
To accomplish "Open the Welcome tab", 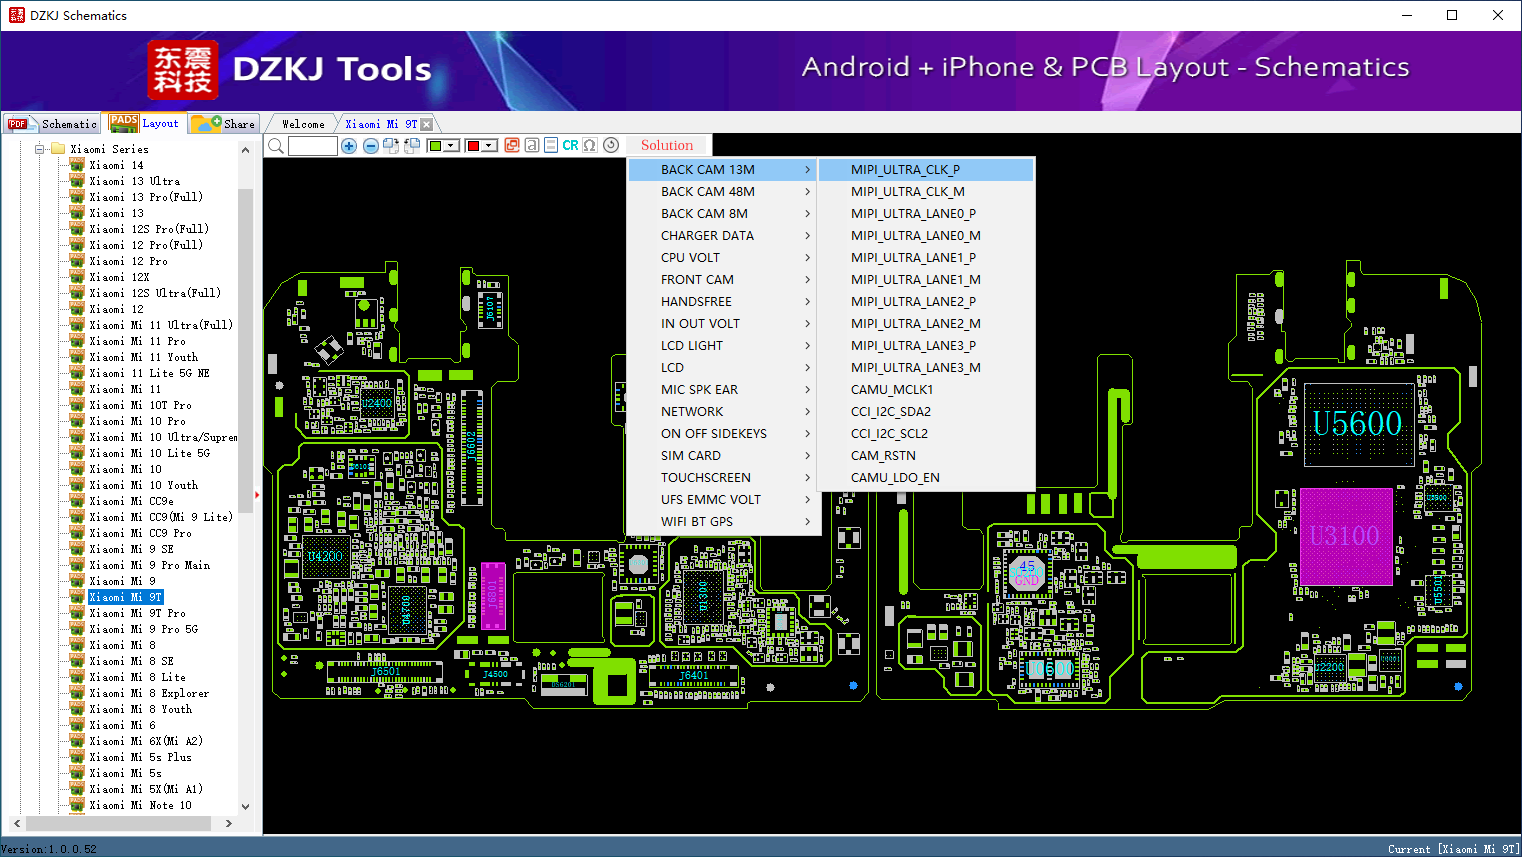I will [303, 124].
